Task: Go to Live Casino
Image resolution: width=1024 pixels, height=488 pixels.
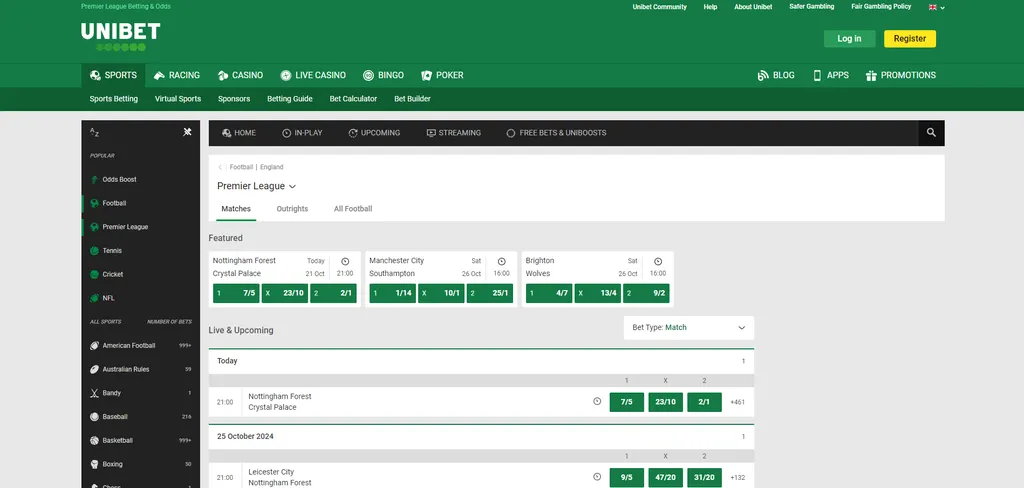Action: click(313, 75)
